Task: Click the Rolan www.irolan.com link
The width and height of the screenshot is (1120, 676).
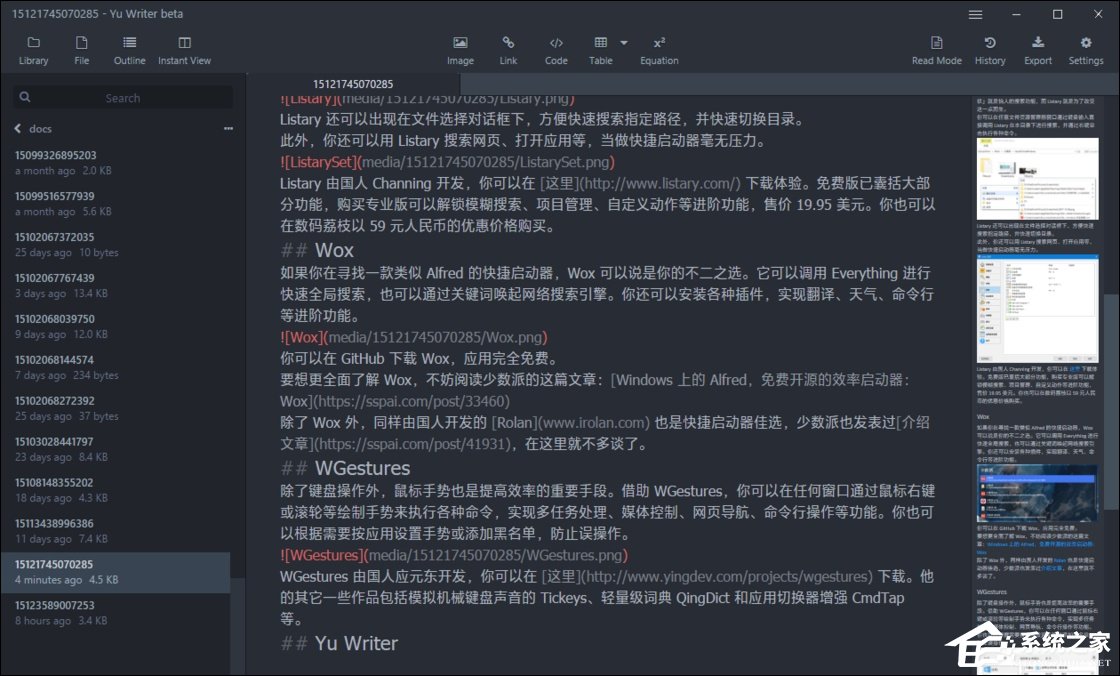Action: click(571, 423)
